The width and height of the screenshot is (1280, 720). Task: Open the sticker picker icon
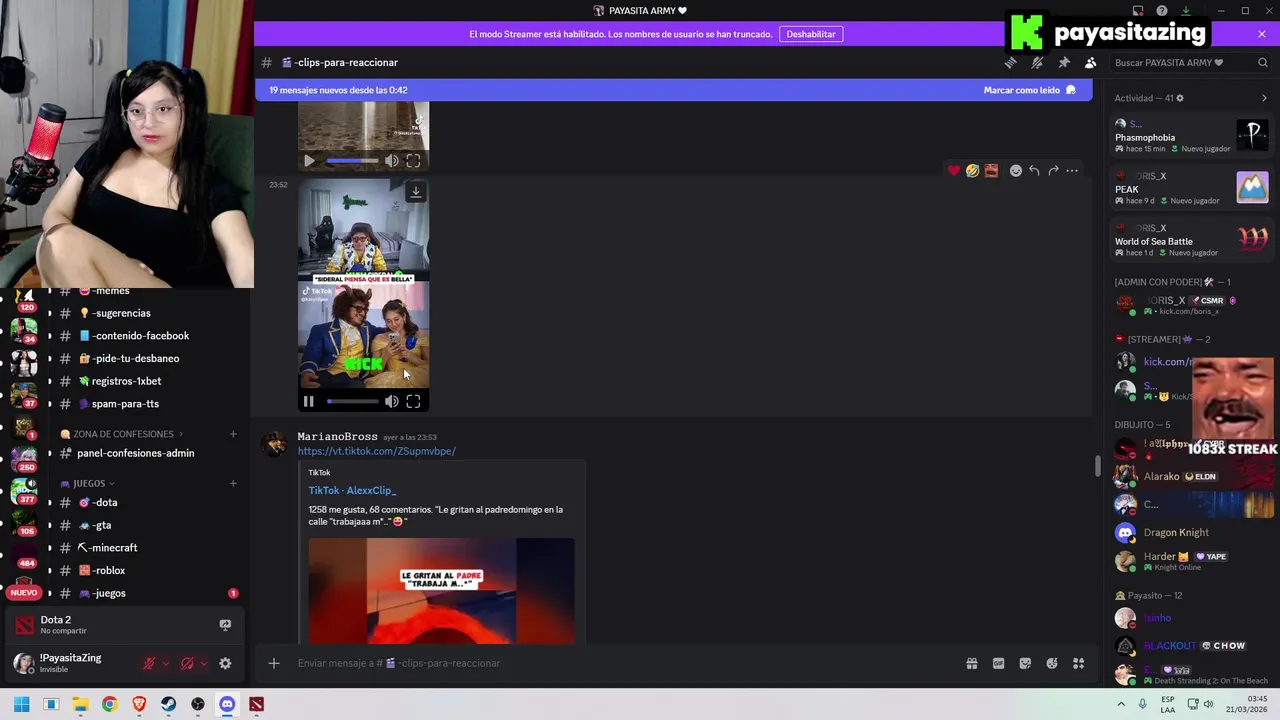pos(1025,663)
